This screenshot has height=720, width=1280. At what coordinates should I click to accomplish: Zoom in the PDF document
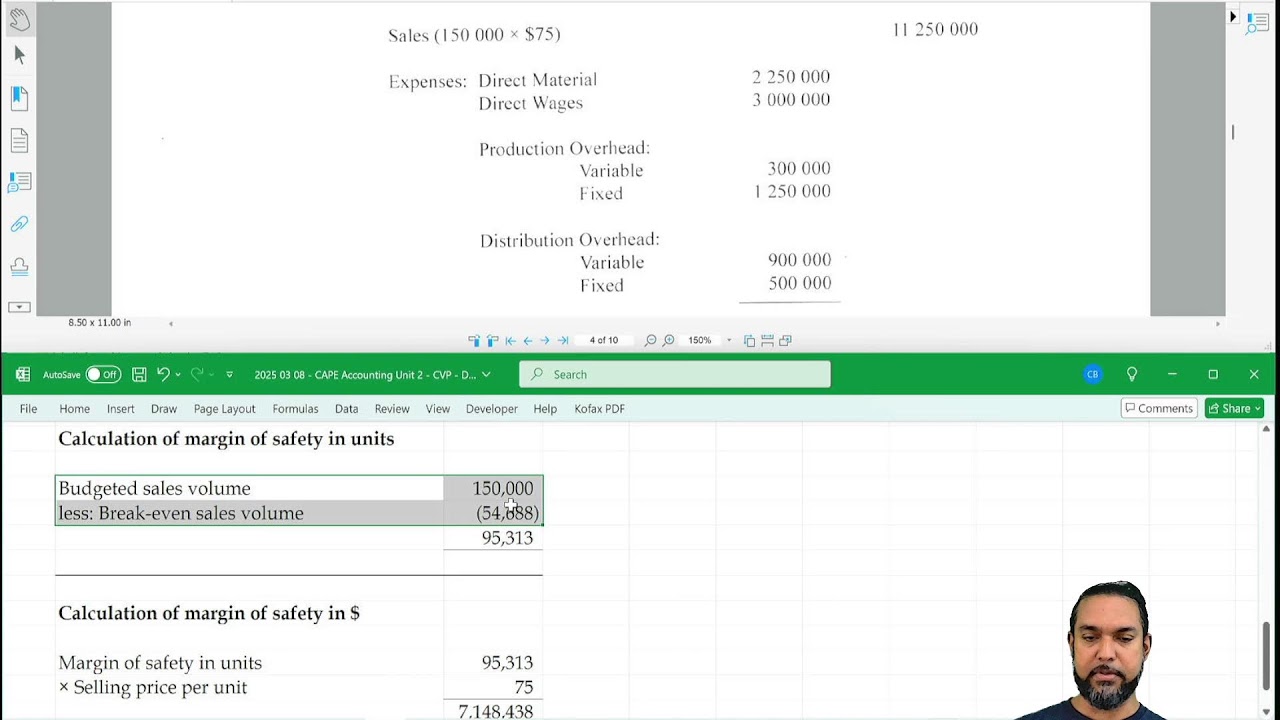669,341
